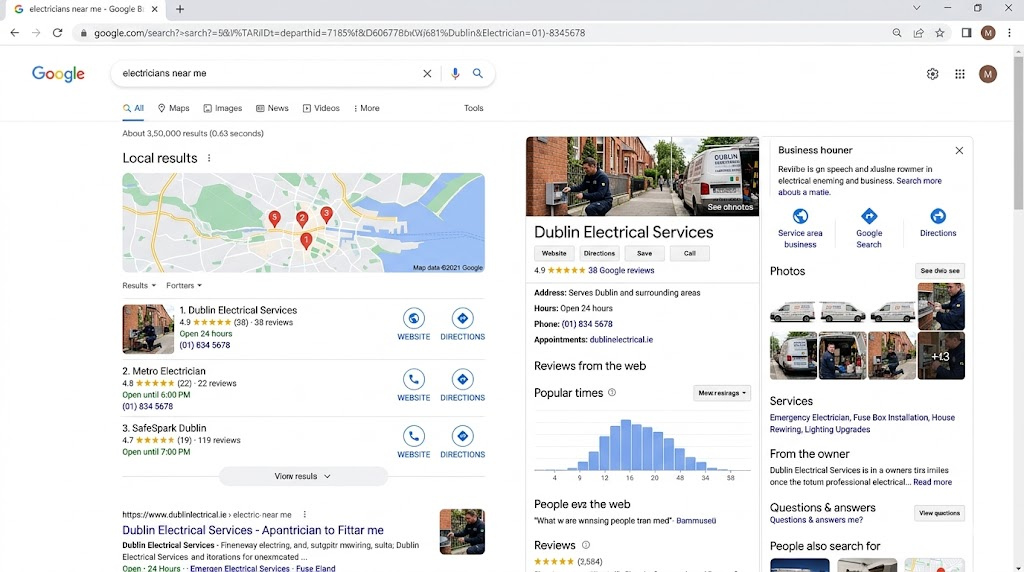Click Directions button in knowledge panel
The height and width of the screenshot is (572, 1024).
[x=599, y=253]
